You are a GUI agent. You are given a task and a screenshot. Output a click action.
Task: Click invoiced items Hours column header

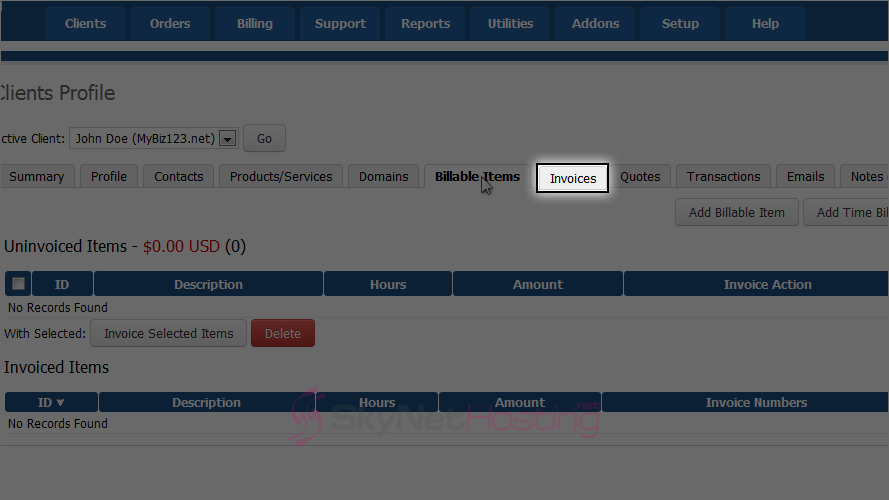pyautogui.click(x=376, y=402)
